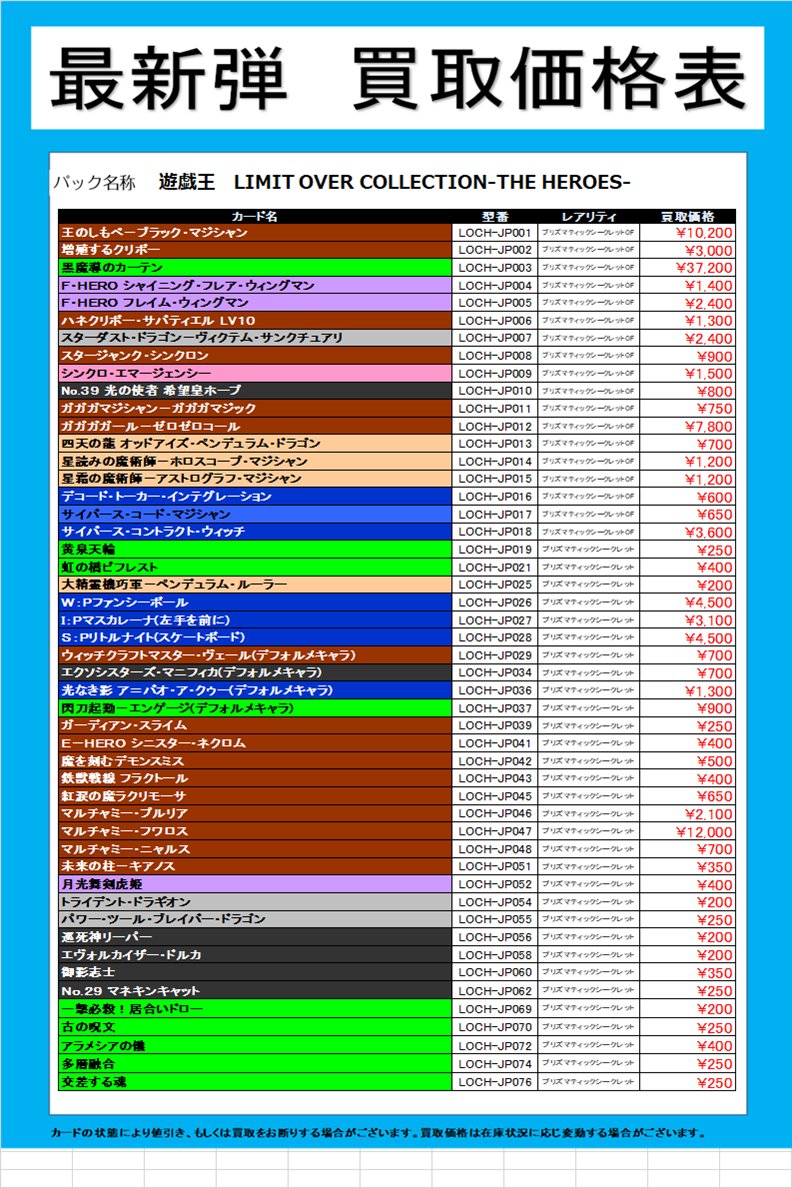Viewport: 792px width, 1188px height.
Task: Click the price ¥10,200
Action: click(x=704, y=233)
